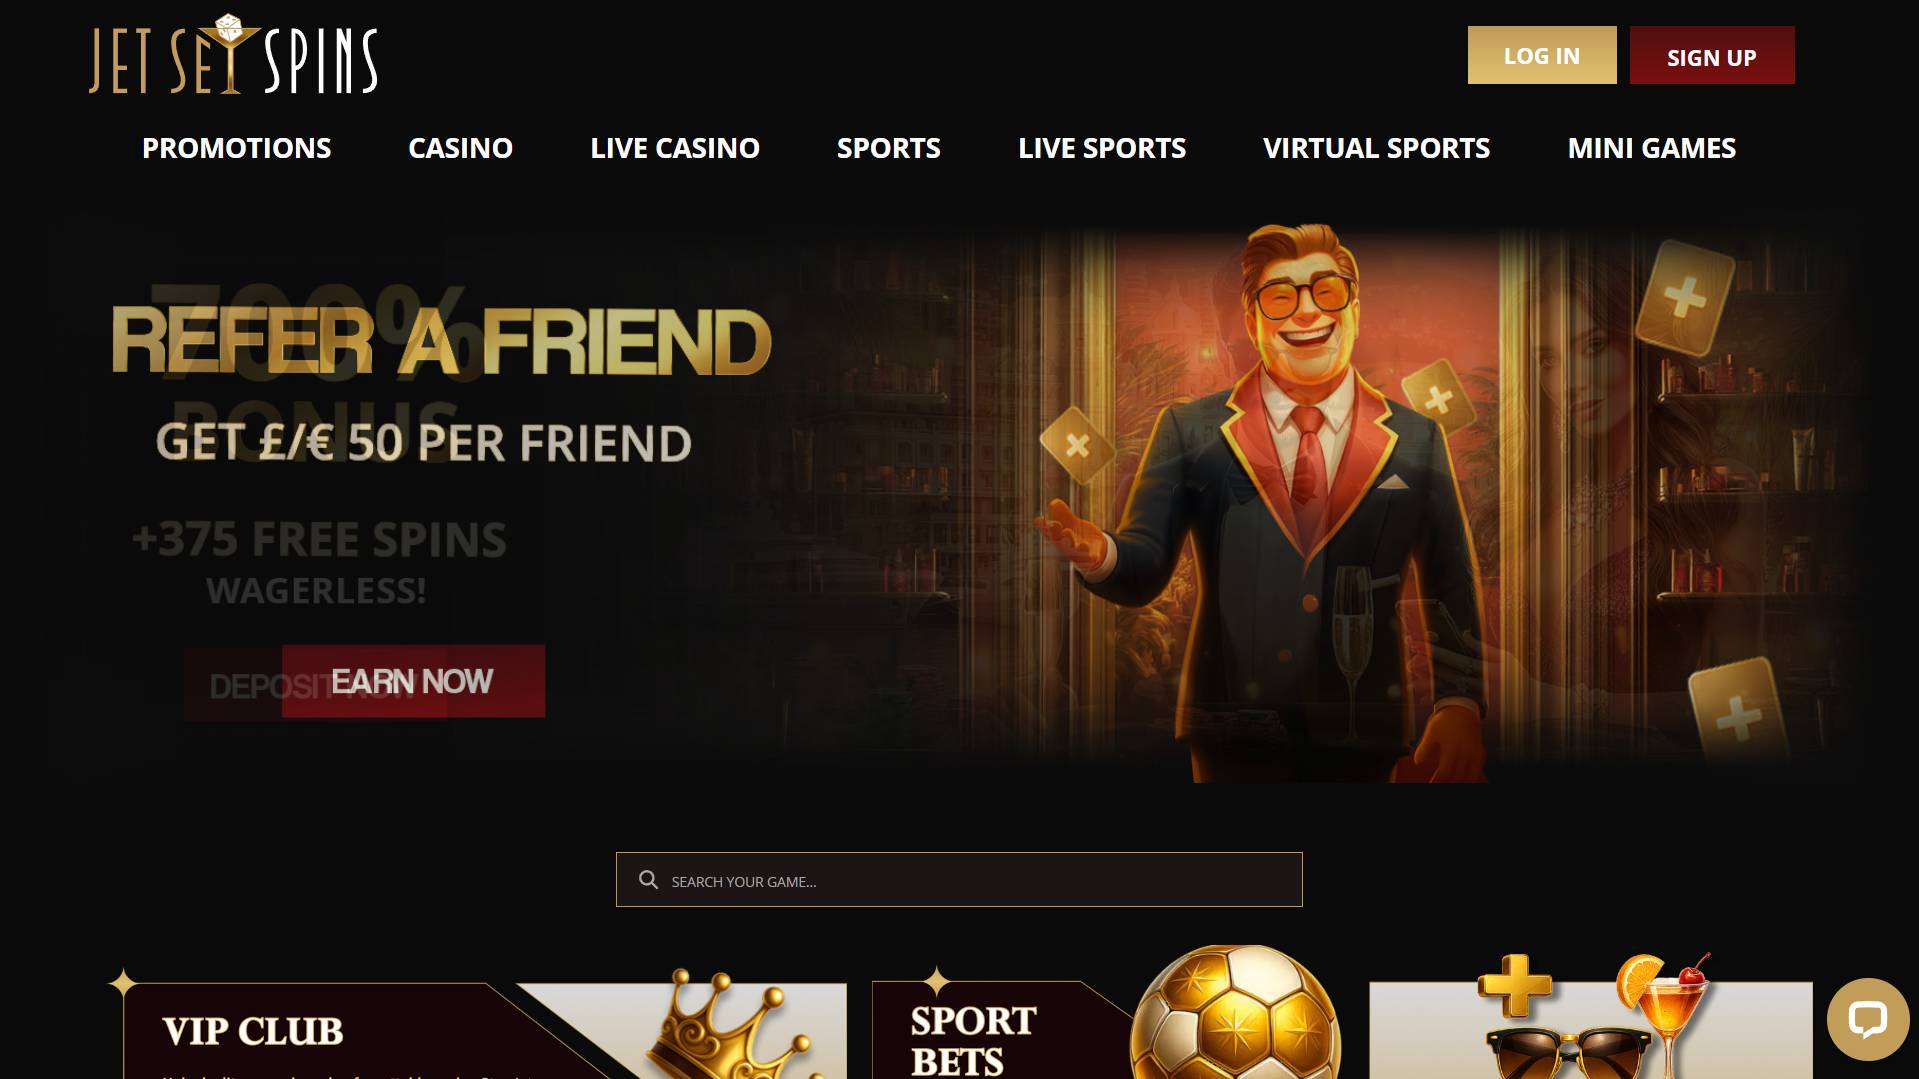Click the search magnifier icon
Image resolution: width=1919 pixels, height=1079 pixels.
point(648,880)
